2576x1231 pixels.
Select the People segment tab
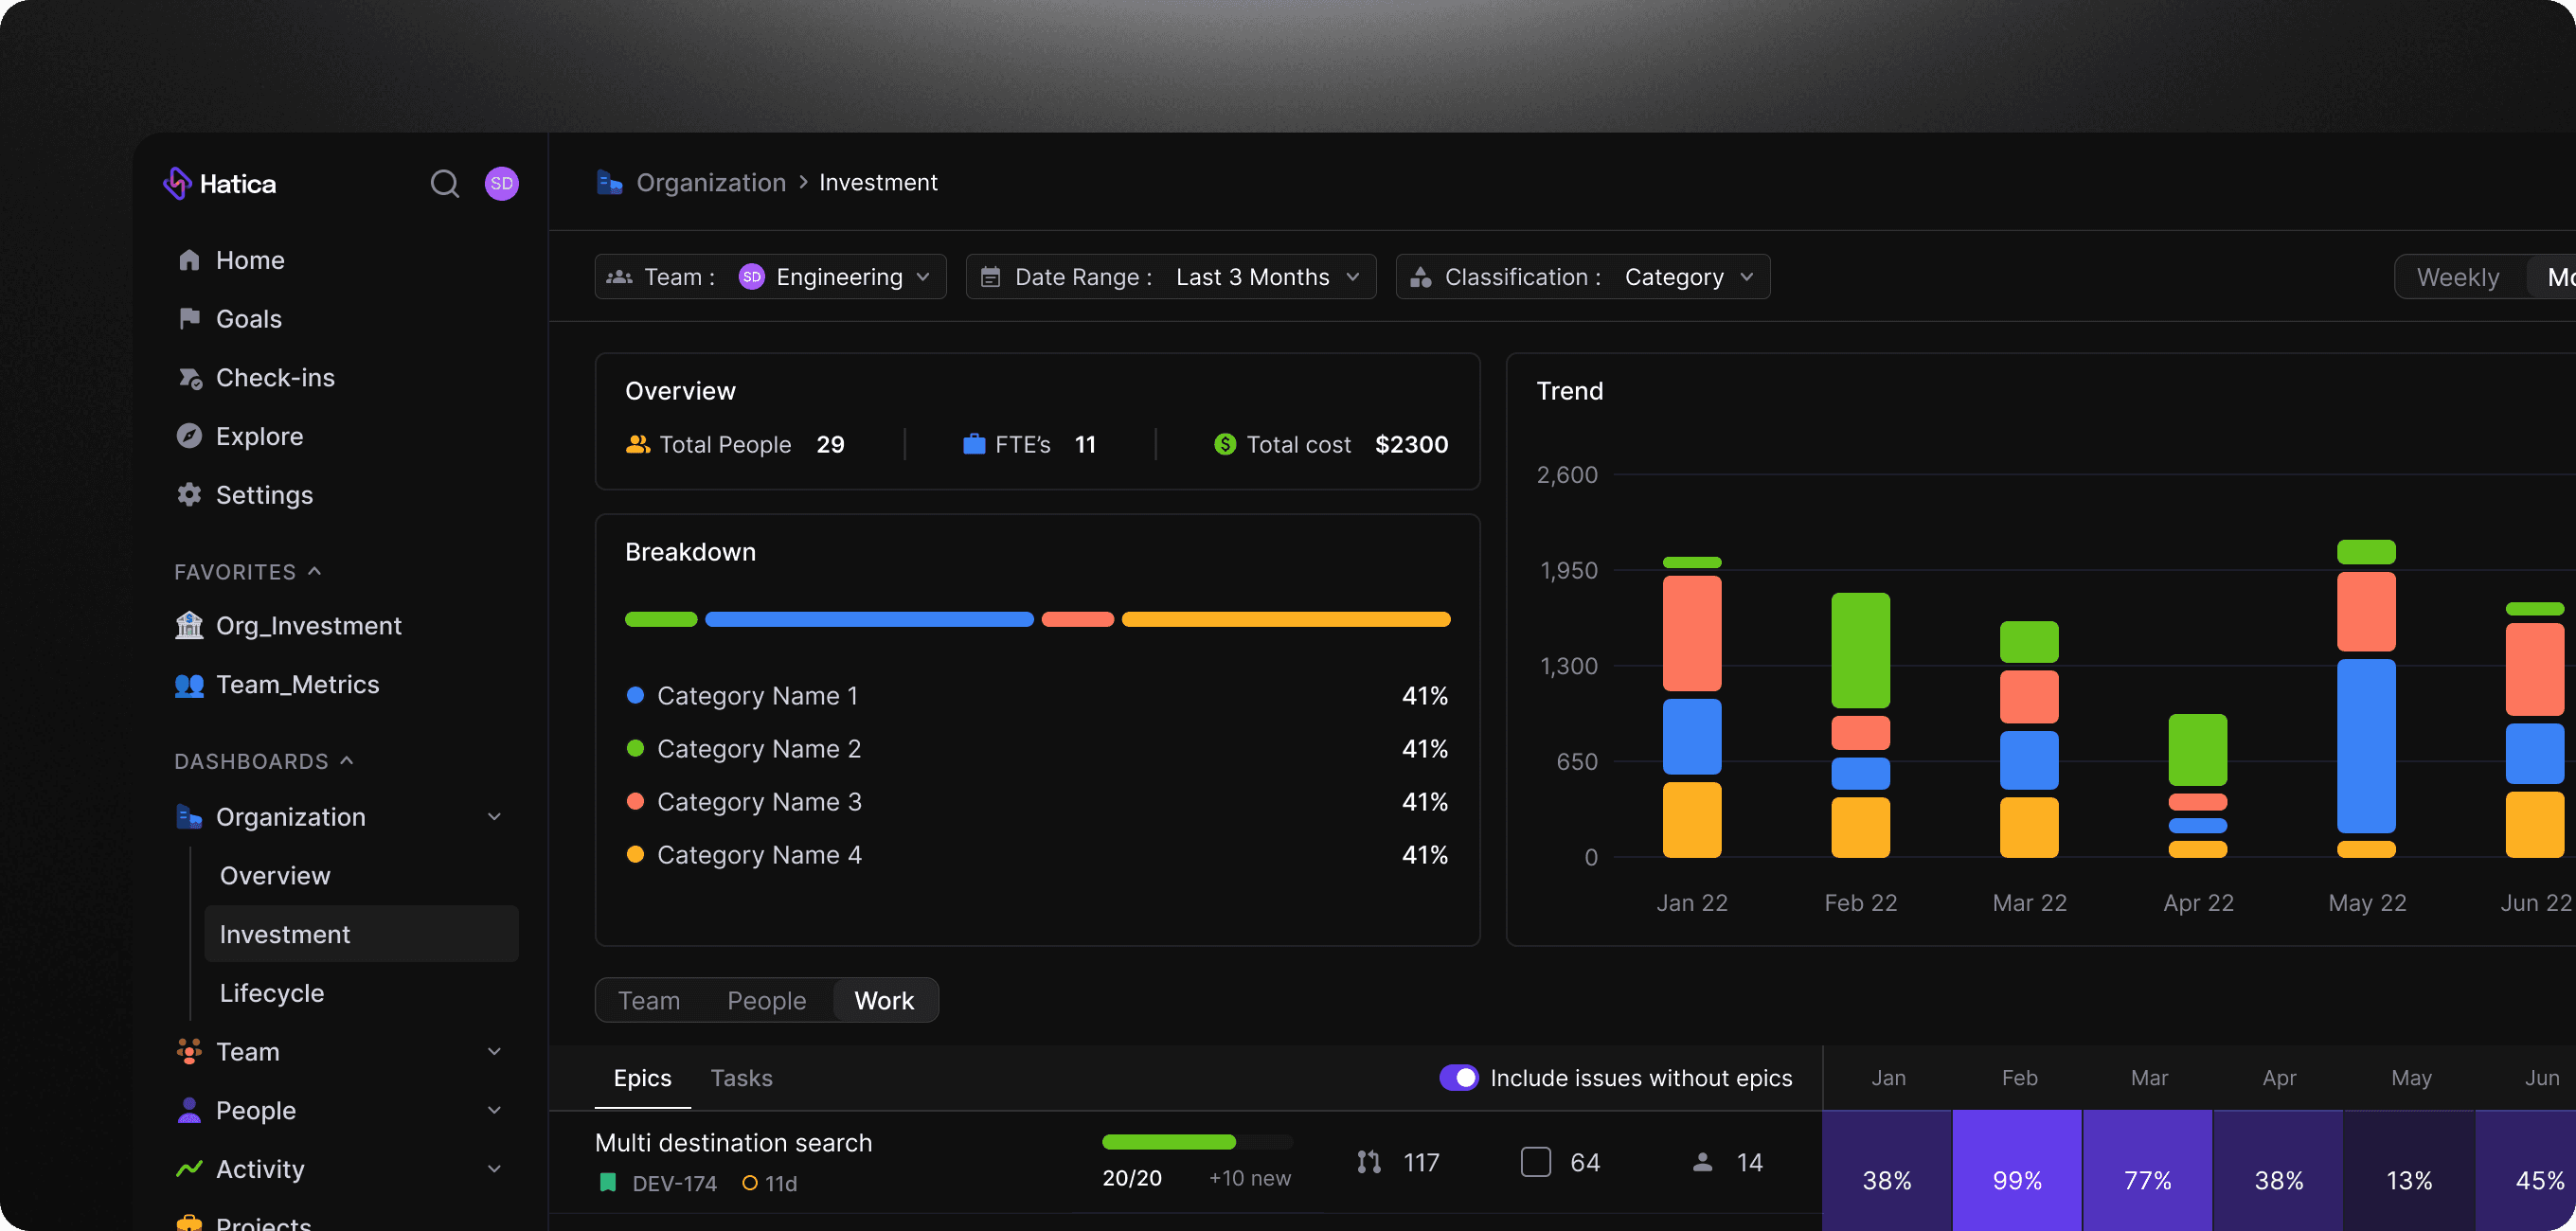(x=766, y=1000)
